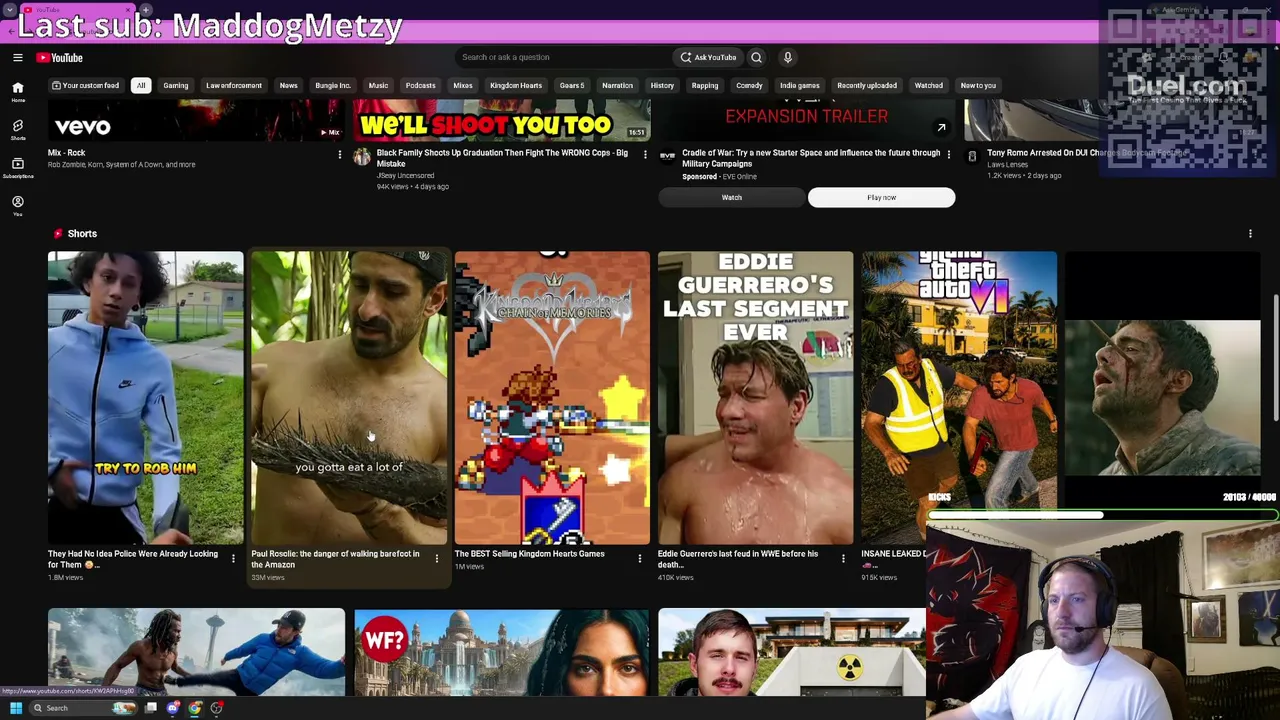Go to Home in the sidebar
The width and height of the screenshot is (1280, 720).
(17, 92)
